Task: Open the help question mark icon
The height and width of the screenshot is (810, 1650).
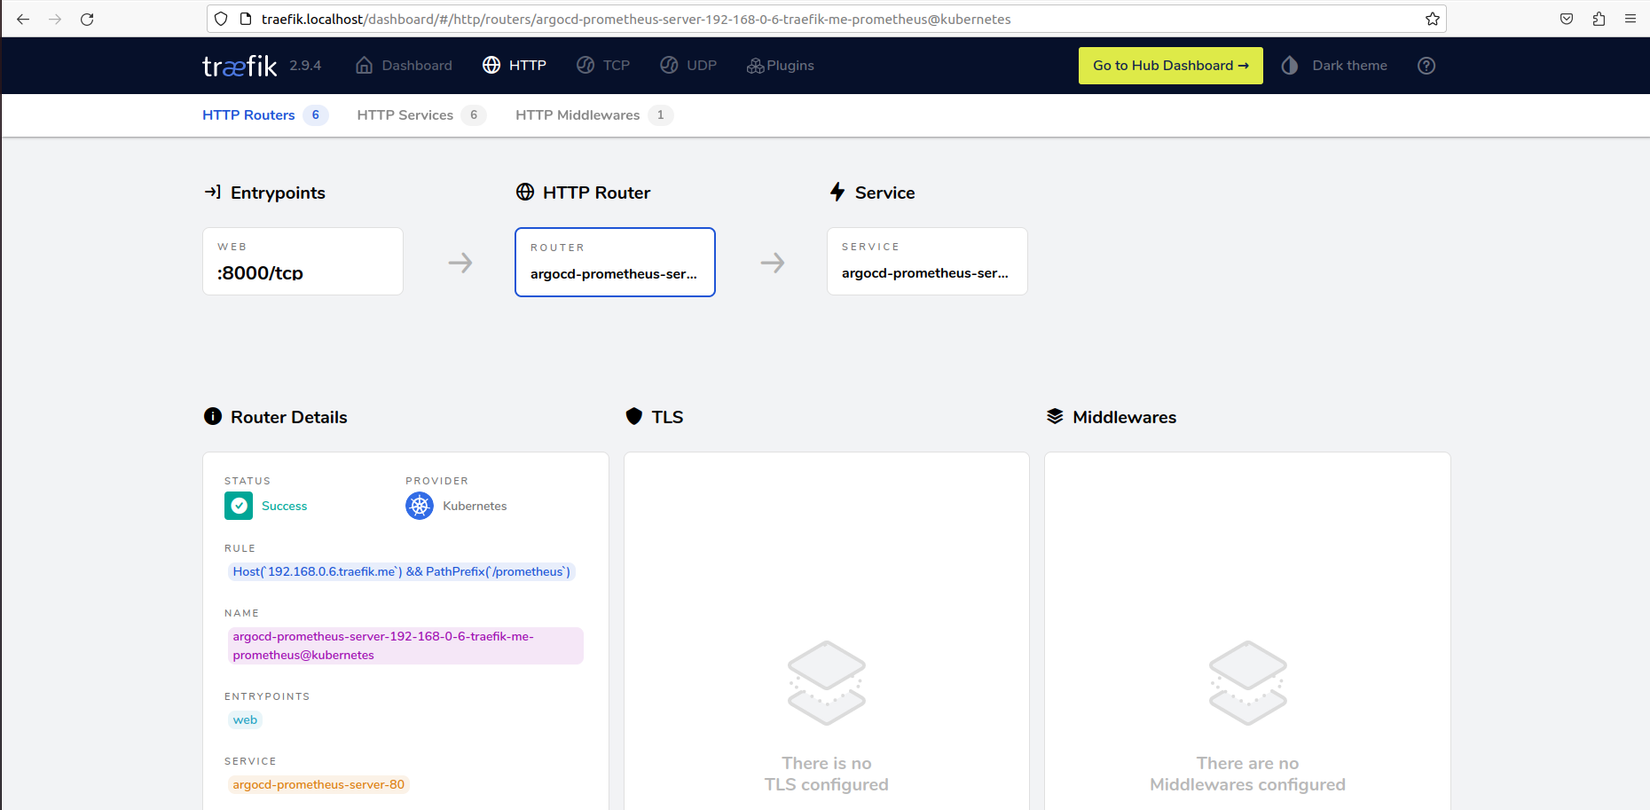Action: [1426, 66]
